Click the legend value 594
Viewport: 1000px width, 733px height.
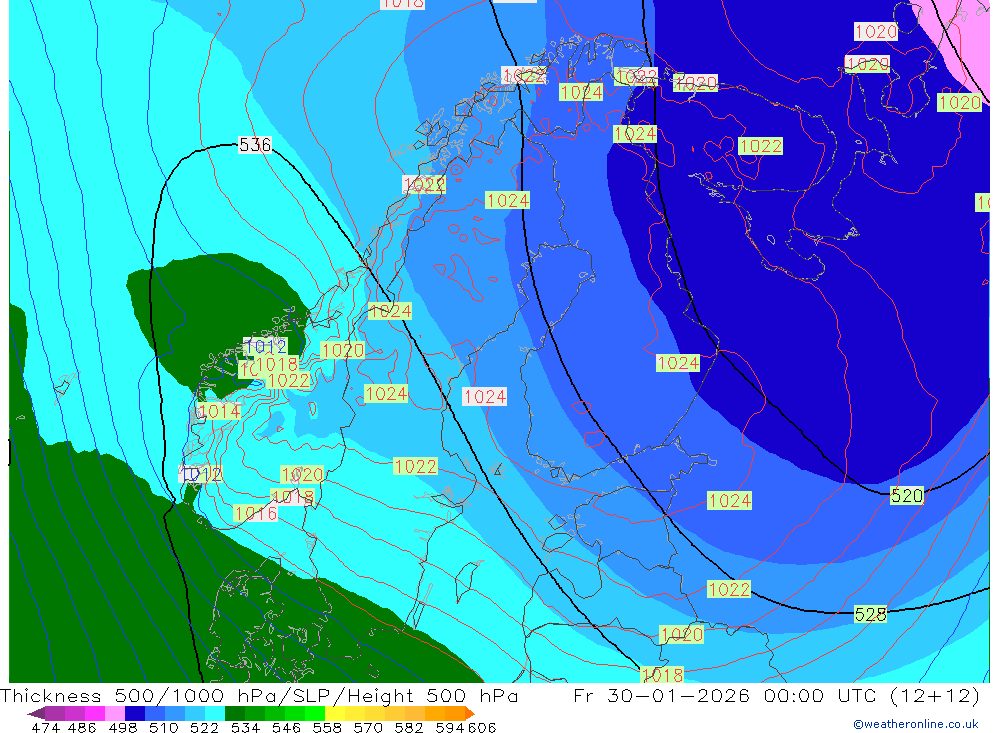449,727
